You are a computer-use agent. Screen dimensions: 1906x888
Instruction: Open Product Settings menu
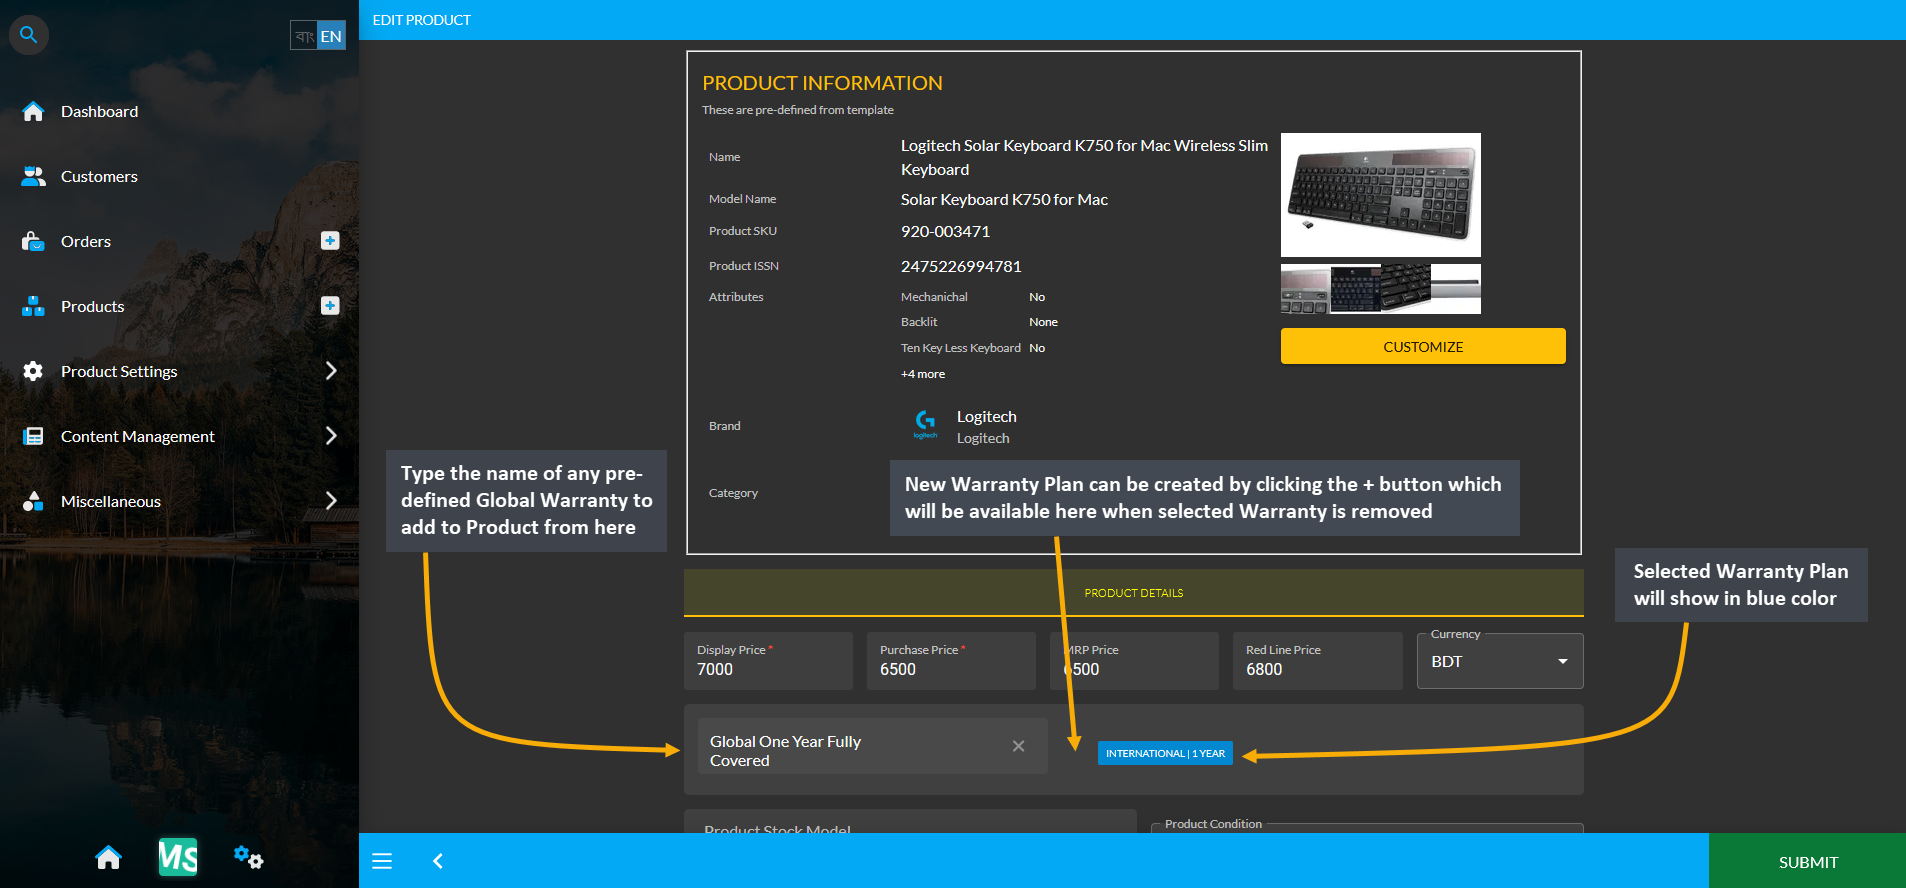[x=119, y=371]
